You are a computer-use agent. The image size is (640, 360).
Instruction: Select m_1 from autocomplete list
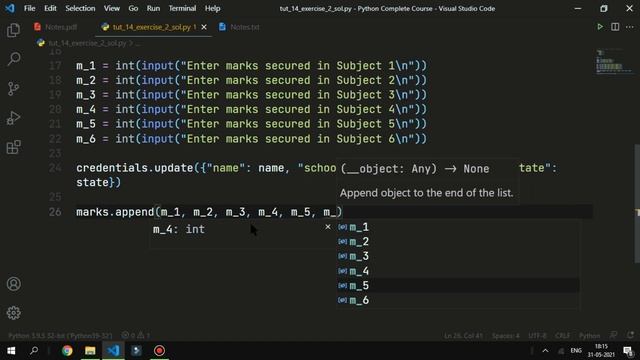click(x=458, y=227)
